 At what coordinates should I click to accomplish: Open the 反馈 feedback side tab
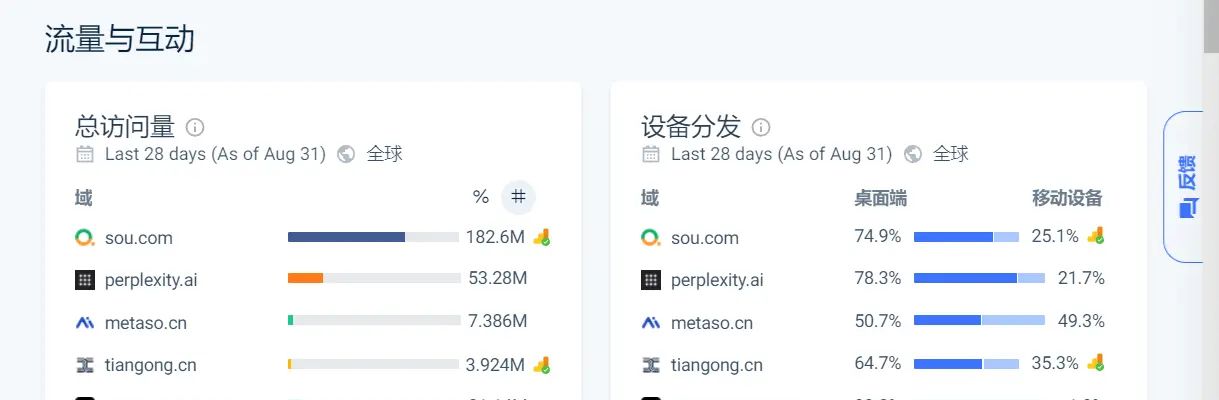tap(1185, 187)
